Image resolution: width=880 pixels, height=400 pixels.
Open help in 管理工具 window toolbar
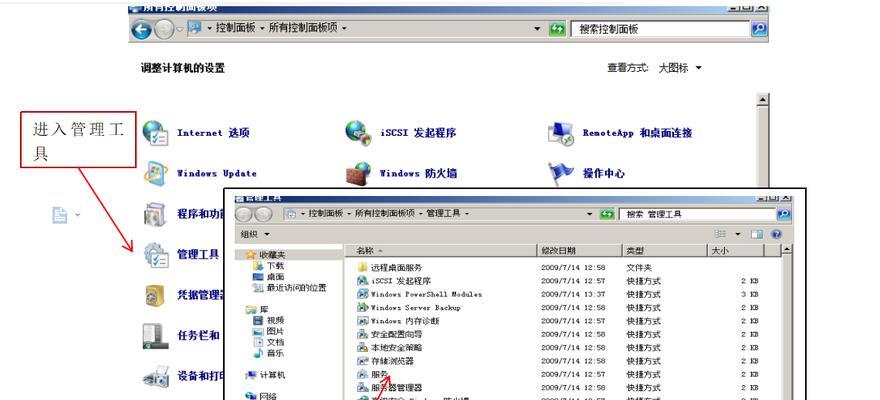pyautogui.click(x=776, y=234)
